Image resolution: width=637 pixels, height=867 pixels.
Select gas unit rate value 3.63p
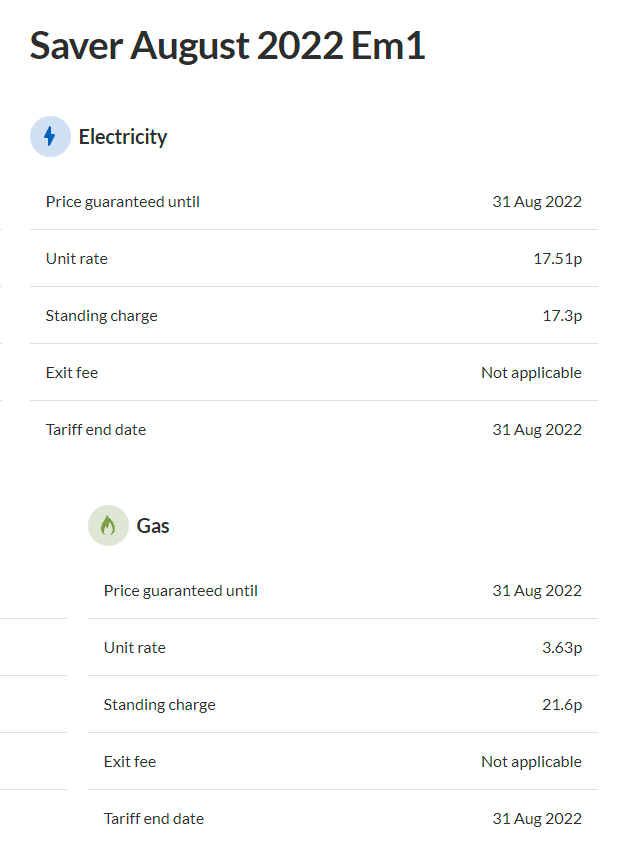(x=562, y=647)
